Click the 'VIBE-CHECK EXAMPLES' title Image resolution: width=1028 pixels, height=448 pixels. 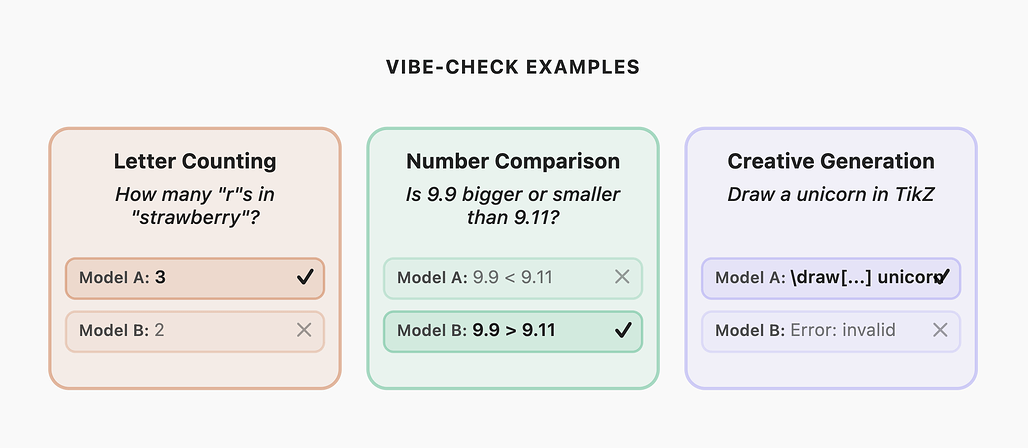pyautogui.click(x=513, y=68)
